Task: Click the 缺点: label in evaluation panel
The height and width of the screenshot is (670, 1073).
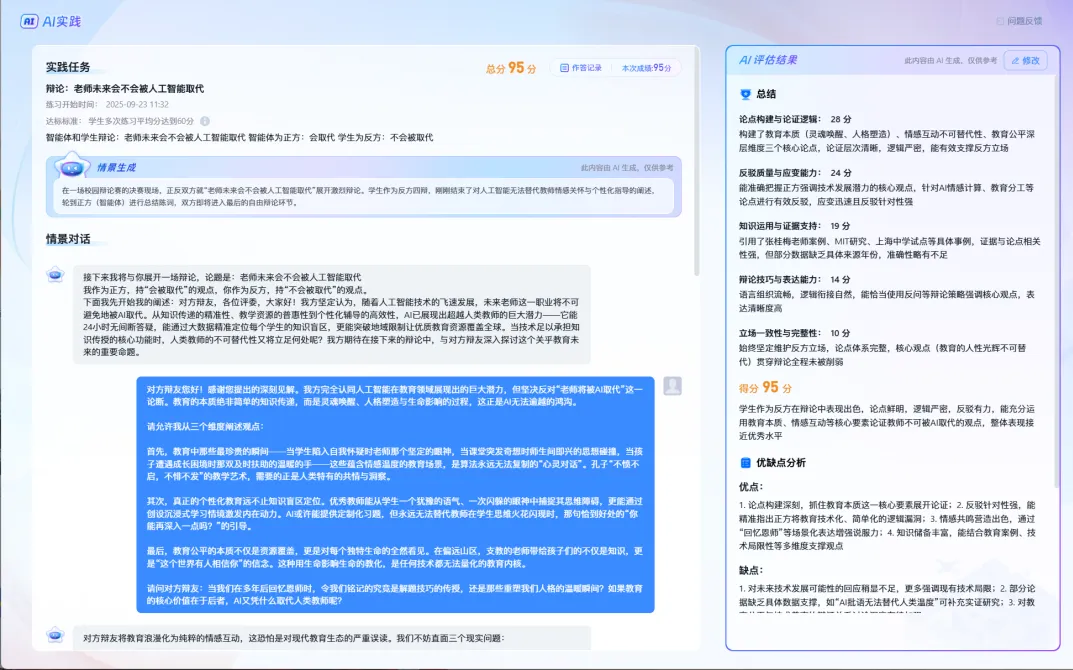Action: [751, 570]
